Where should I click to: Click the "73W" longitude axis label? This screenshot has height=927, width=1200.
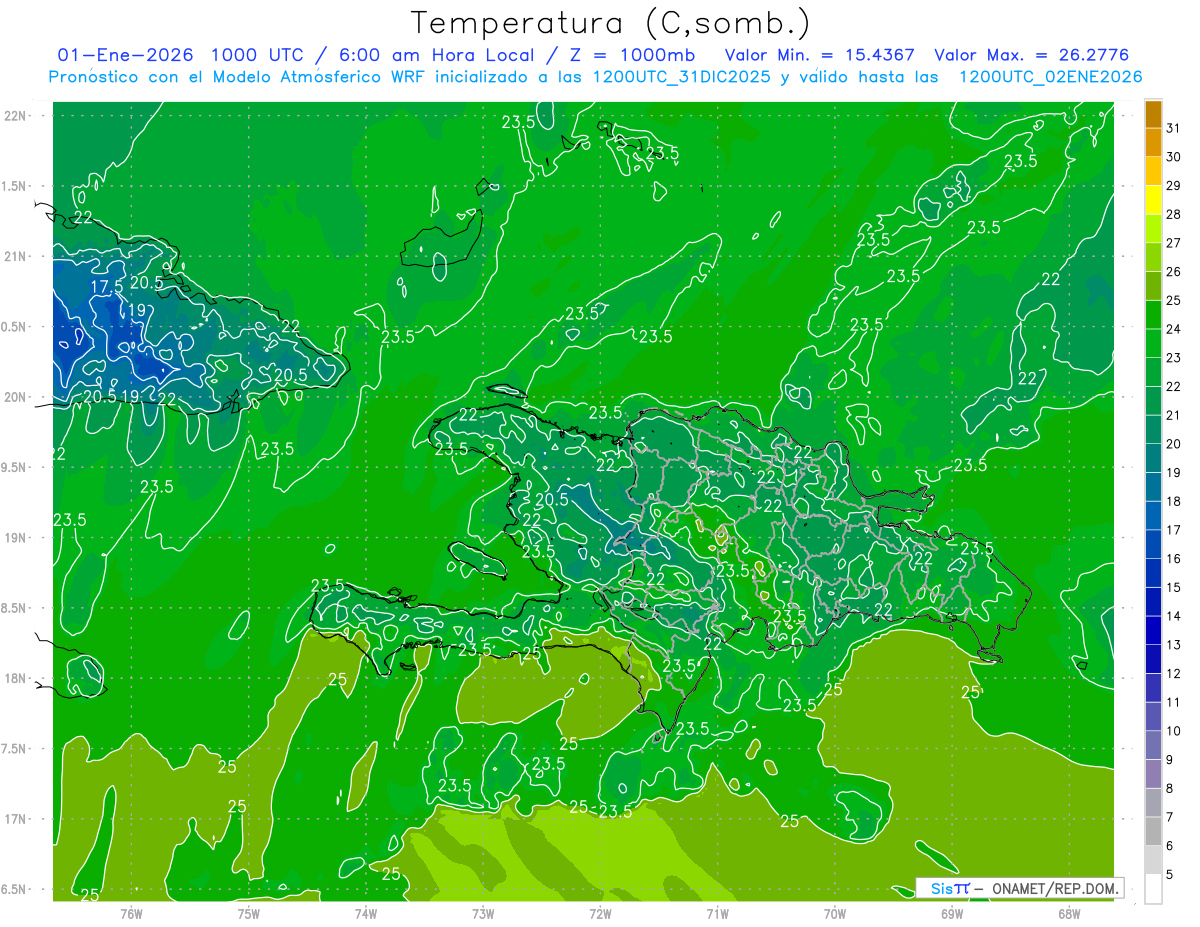483,913
